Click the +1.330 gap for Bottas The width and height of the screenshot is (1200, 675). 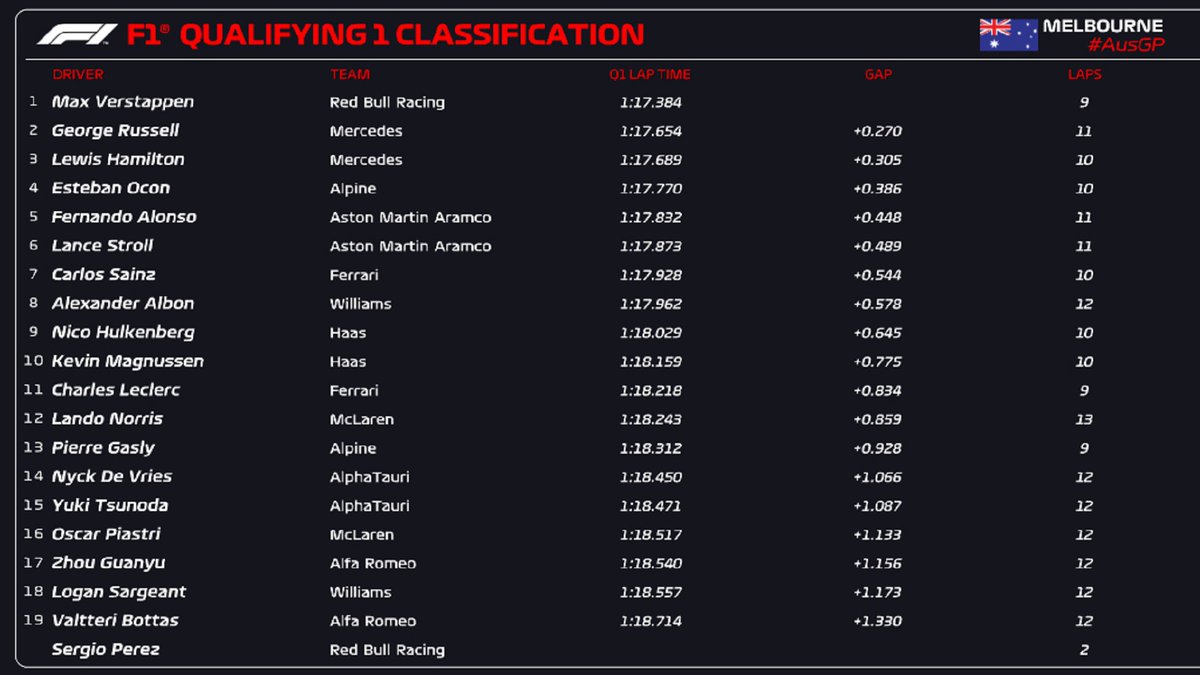877,621
